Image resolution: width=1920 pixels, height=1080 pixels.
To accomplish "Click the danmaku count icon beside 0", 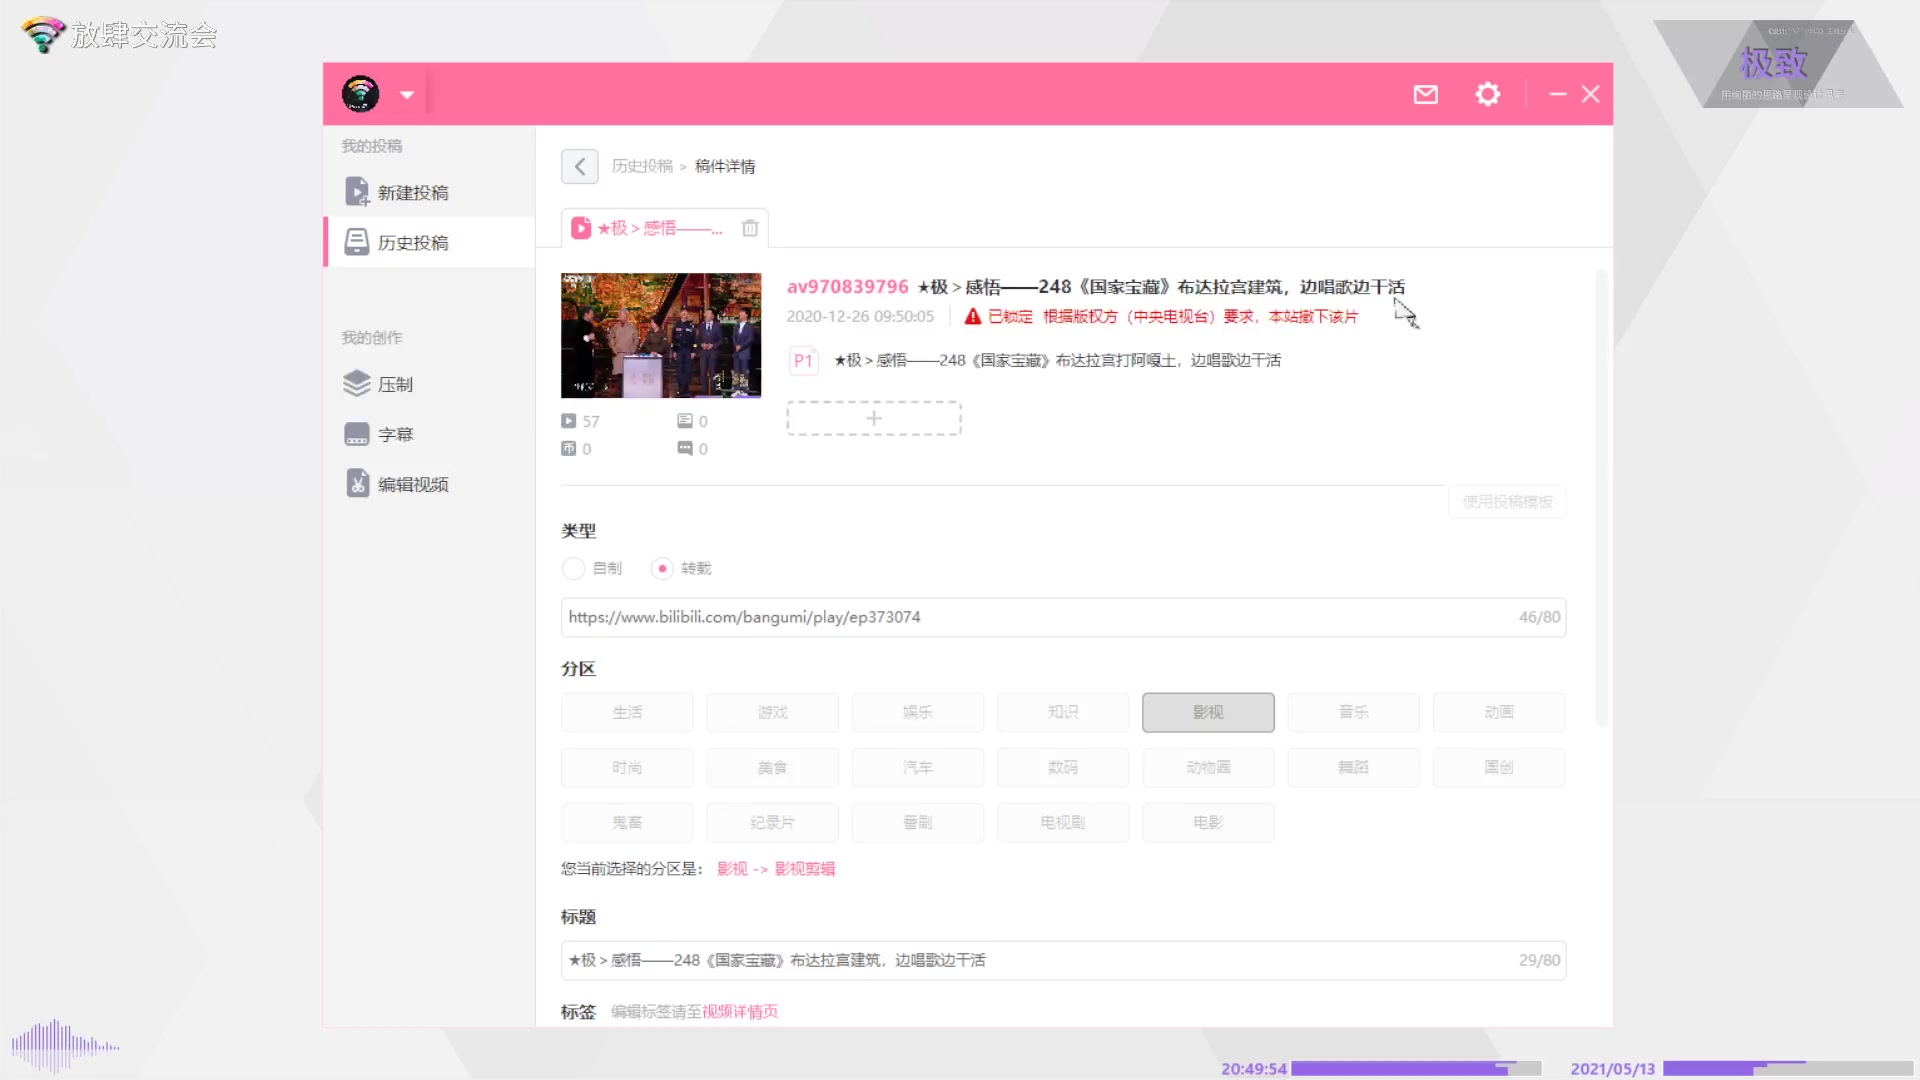I will 685,421.
